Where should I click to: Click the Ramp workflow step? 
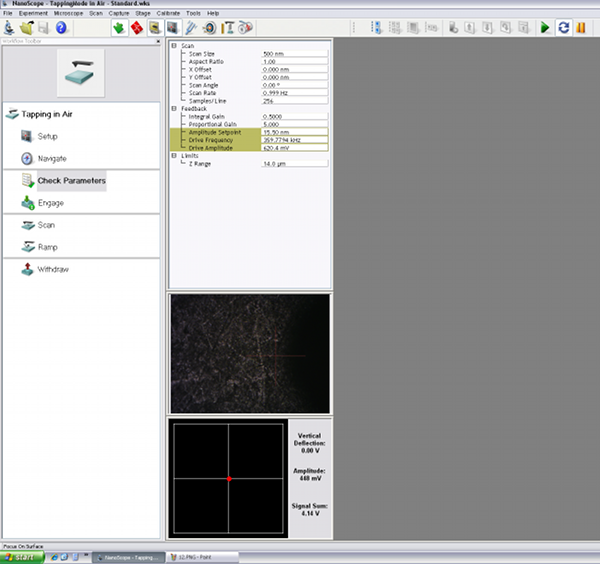pos(47,246)
